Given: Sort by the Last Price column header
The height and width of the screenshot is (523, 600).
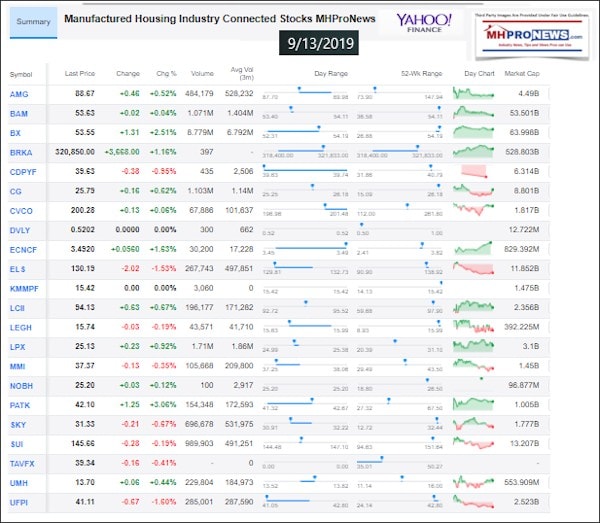Looking at the screenshot, I should coord(80,73).
